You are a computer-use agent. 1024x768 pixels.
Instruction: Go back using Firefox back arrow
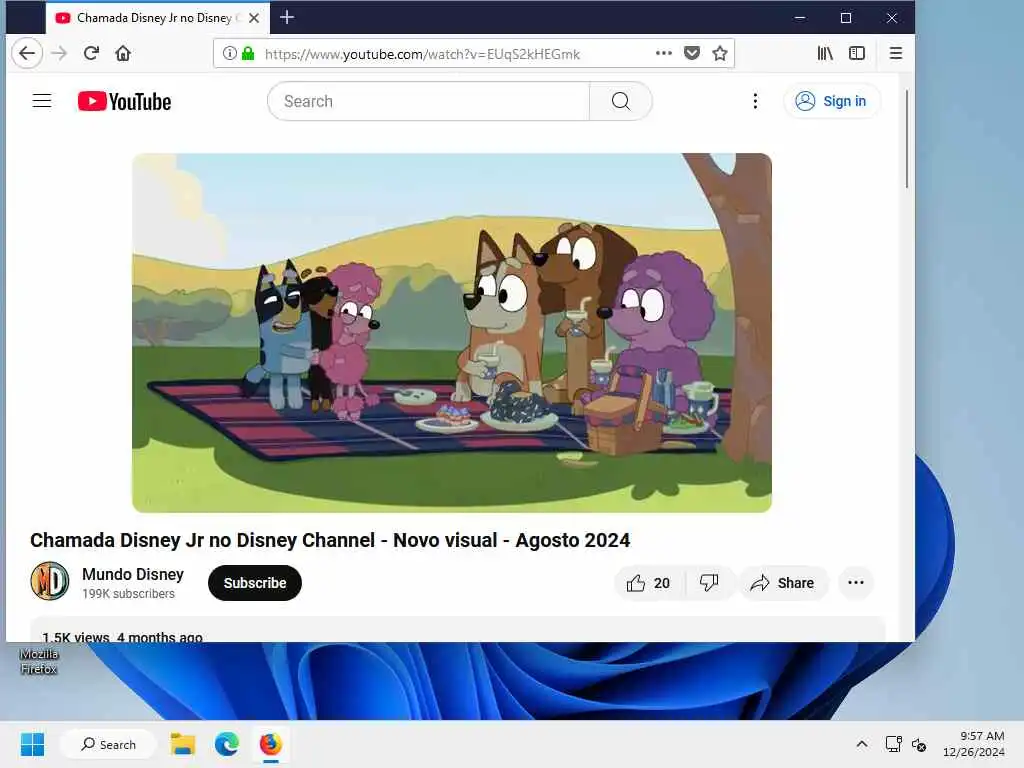tap(27, 53)
